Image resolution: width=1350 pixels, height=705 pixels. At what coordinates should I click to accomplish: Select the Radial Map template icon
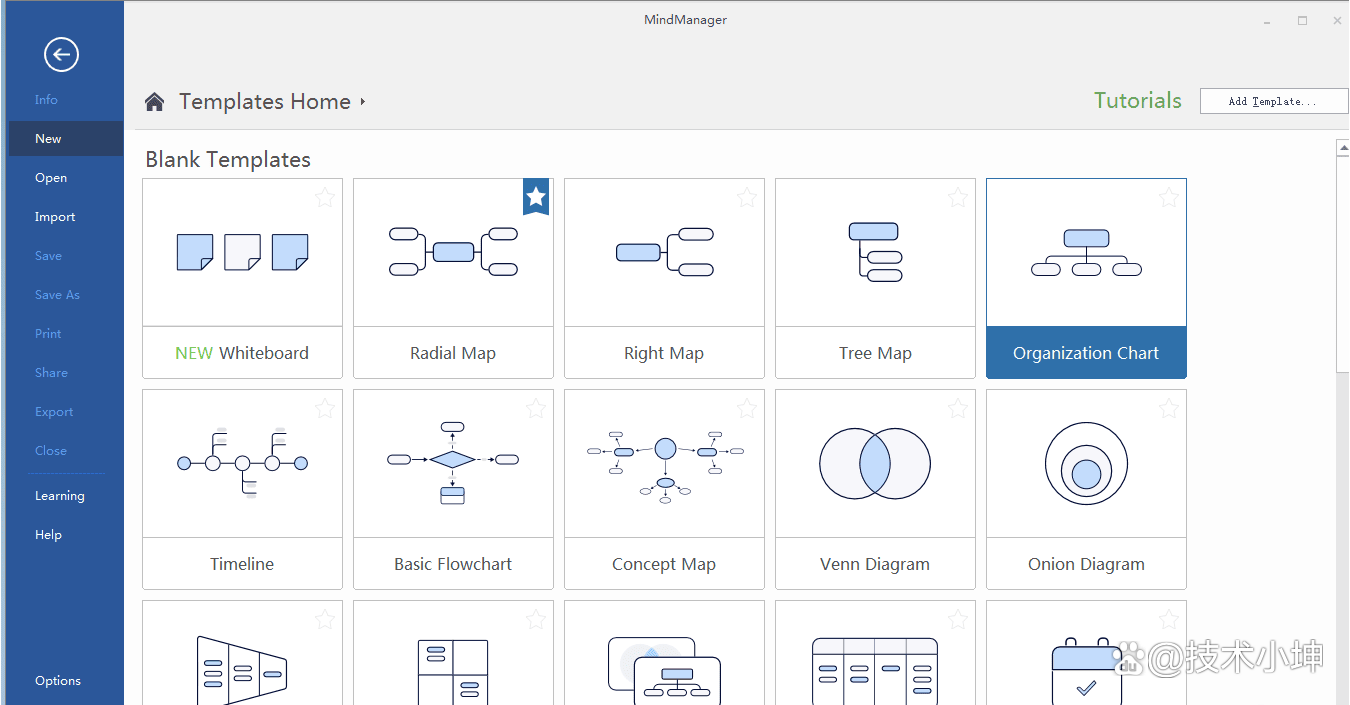click(x=453, y=251)
